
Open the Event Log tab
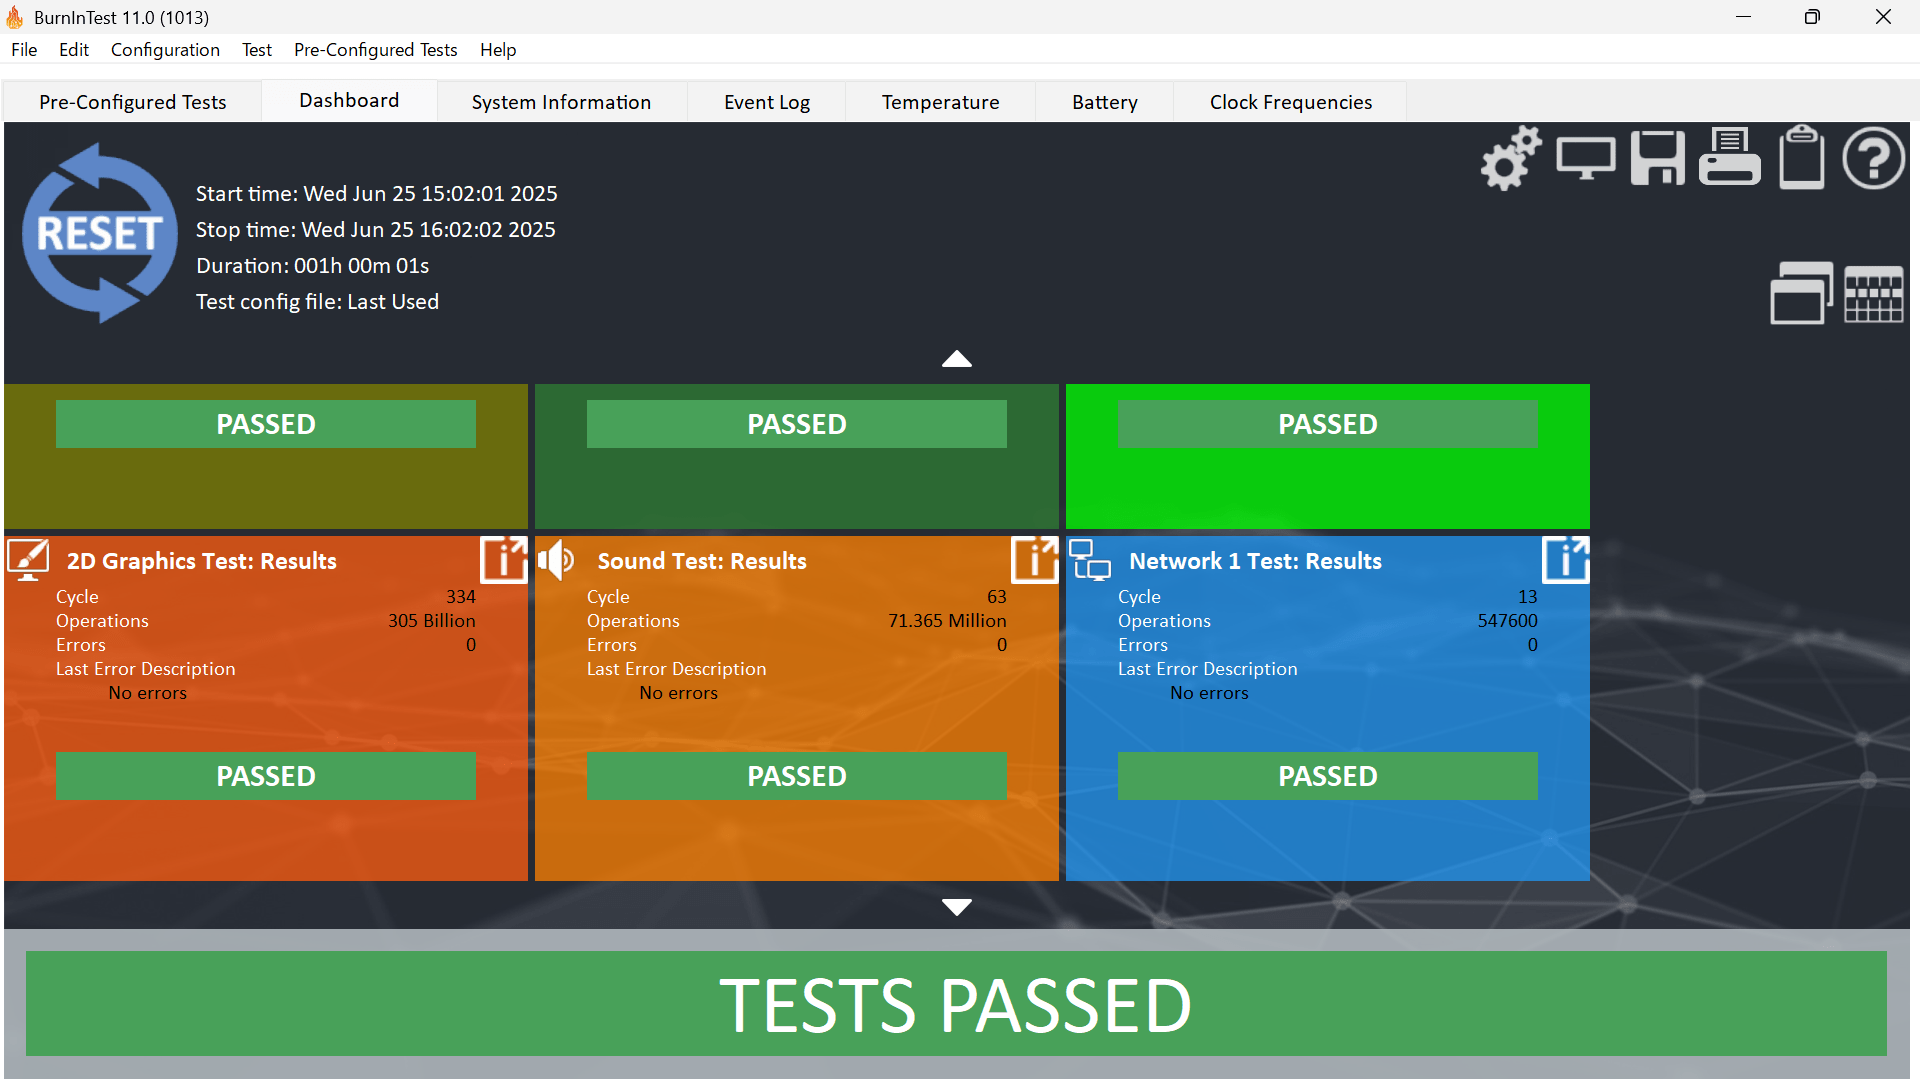[767, 102]
